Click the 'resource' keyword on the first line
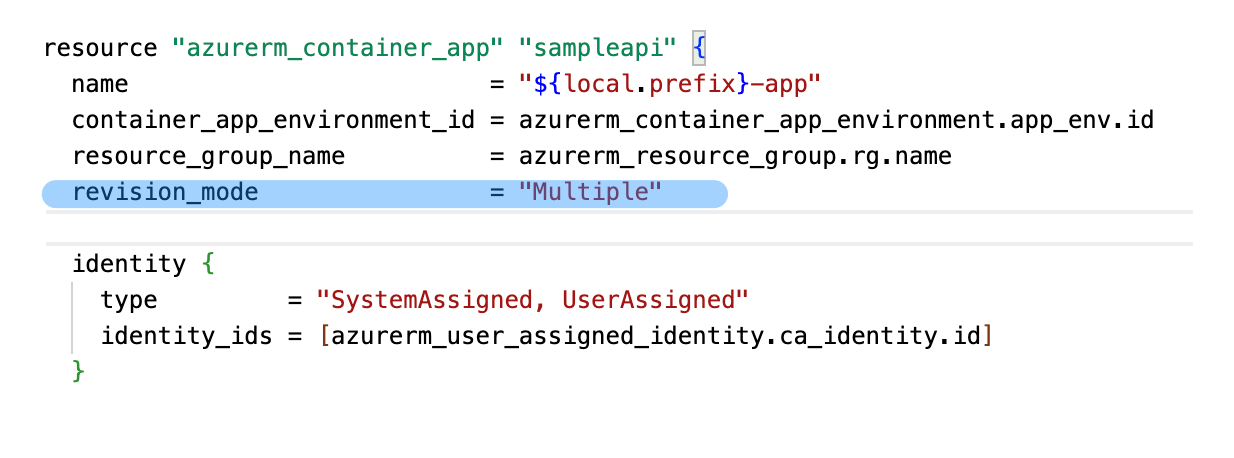The width and height of the screenshot is (1234, 458). point(101,49)
